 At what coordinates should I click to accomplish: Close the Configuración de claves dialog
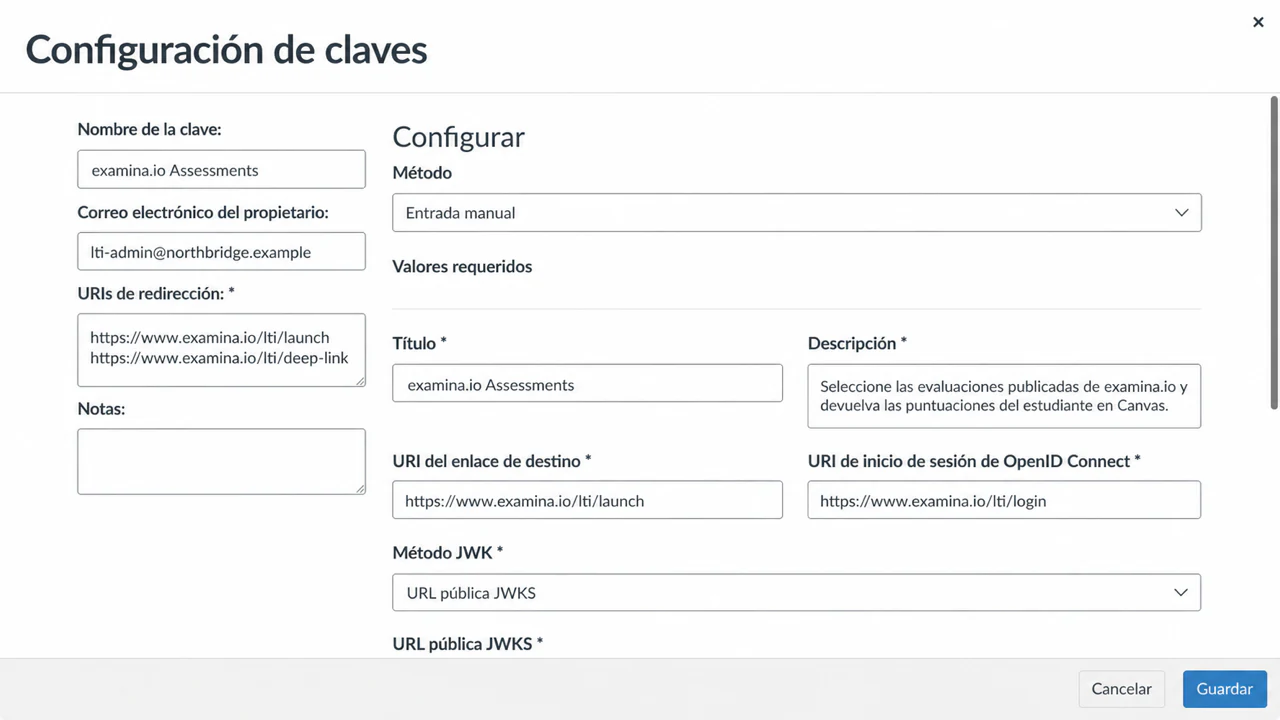[1258, 22]
